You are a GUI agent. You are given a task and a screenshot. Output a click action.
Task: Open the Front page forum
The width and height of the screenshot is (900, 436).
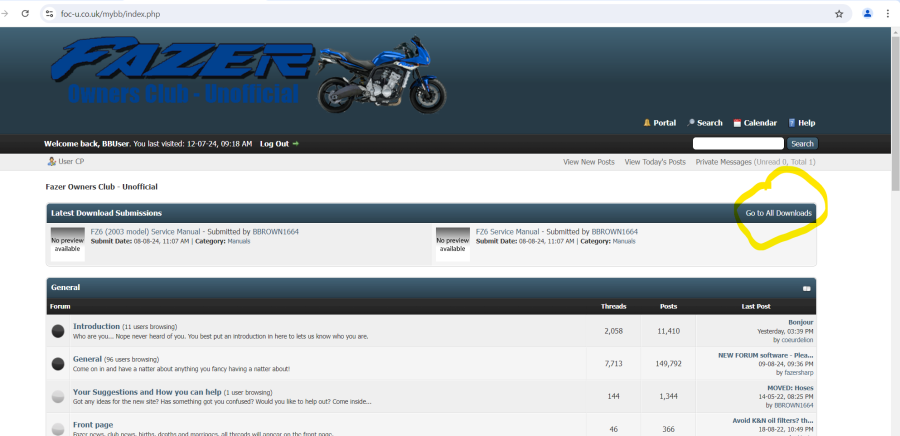tap(93, 425)
